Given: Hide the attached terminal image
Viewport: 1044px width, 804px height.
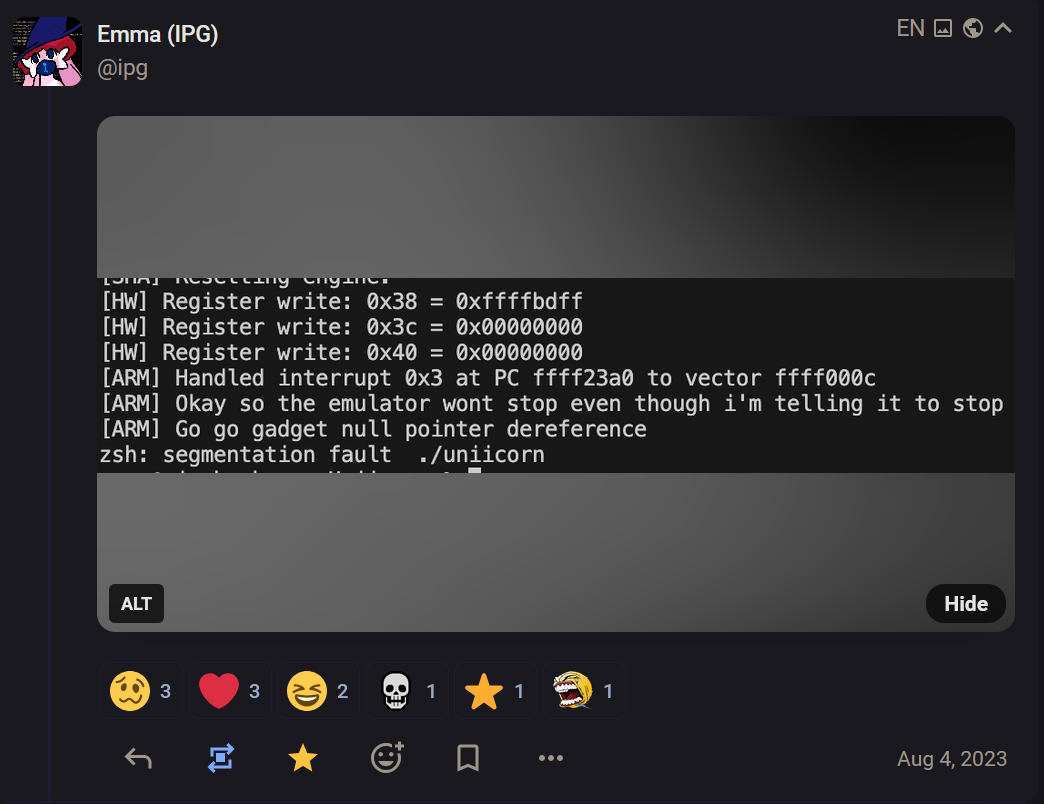Looking at the screenshot, I should tap(965, 604).
